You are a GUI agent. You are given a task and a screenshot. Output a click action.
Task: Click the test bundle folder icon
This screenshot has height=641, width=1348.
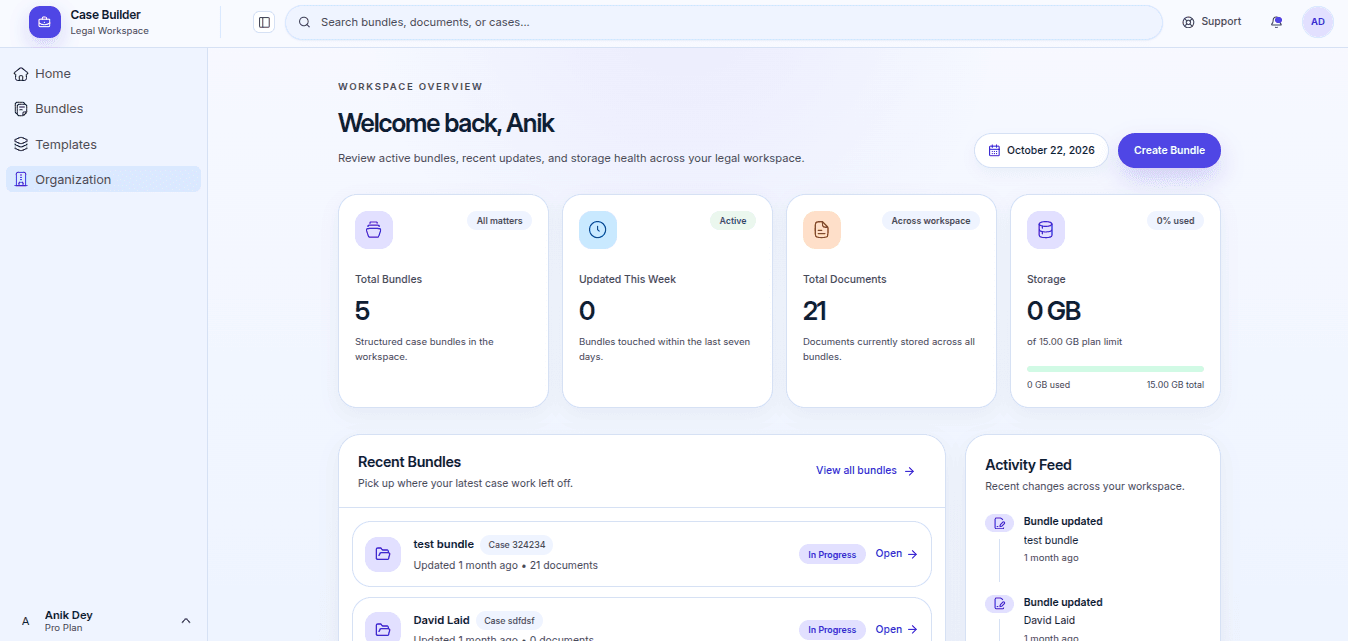coord(383,553)
